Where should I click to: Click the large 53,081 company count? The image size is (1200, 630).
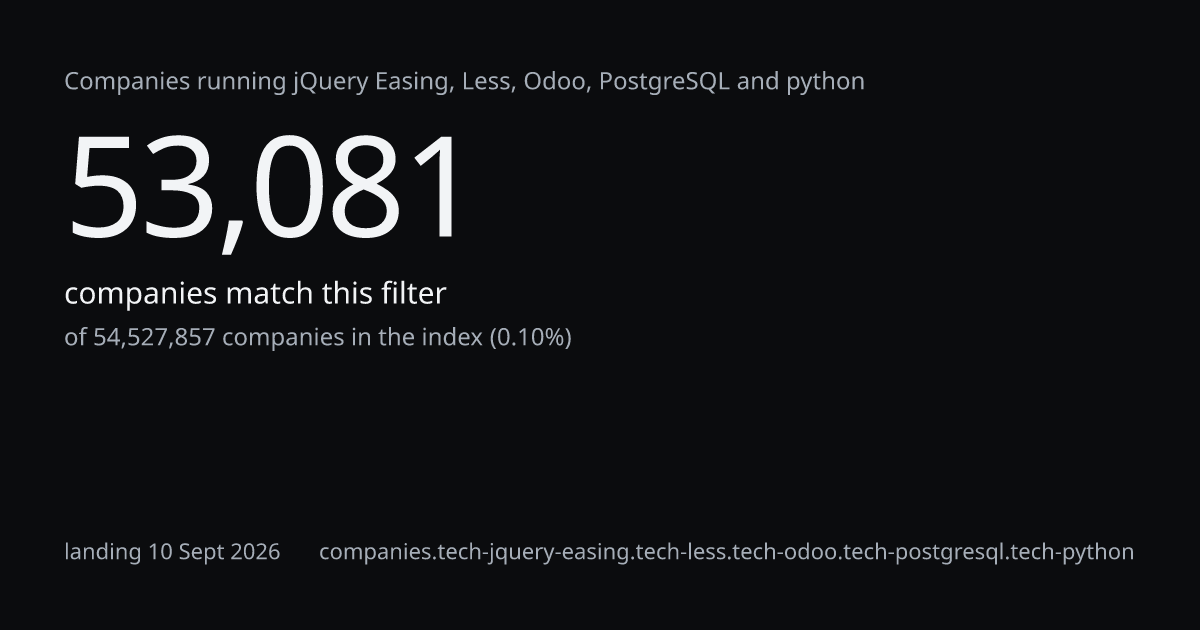[266, 189]
